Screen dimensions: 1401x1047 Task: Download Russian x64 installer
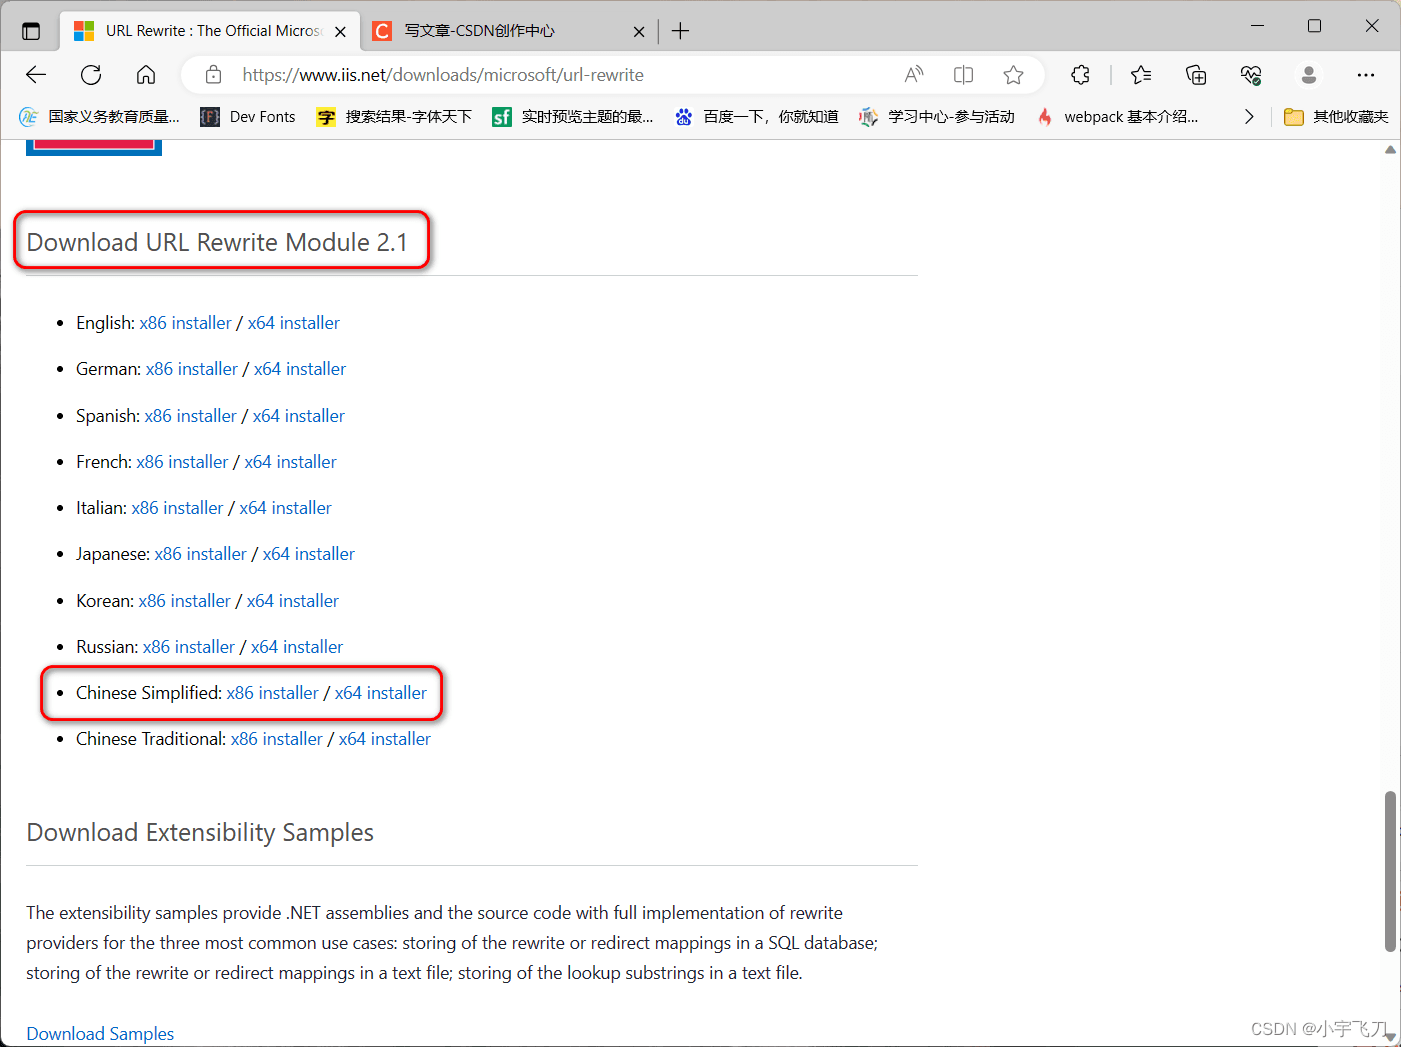297,647
